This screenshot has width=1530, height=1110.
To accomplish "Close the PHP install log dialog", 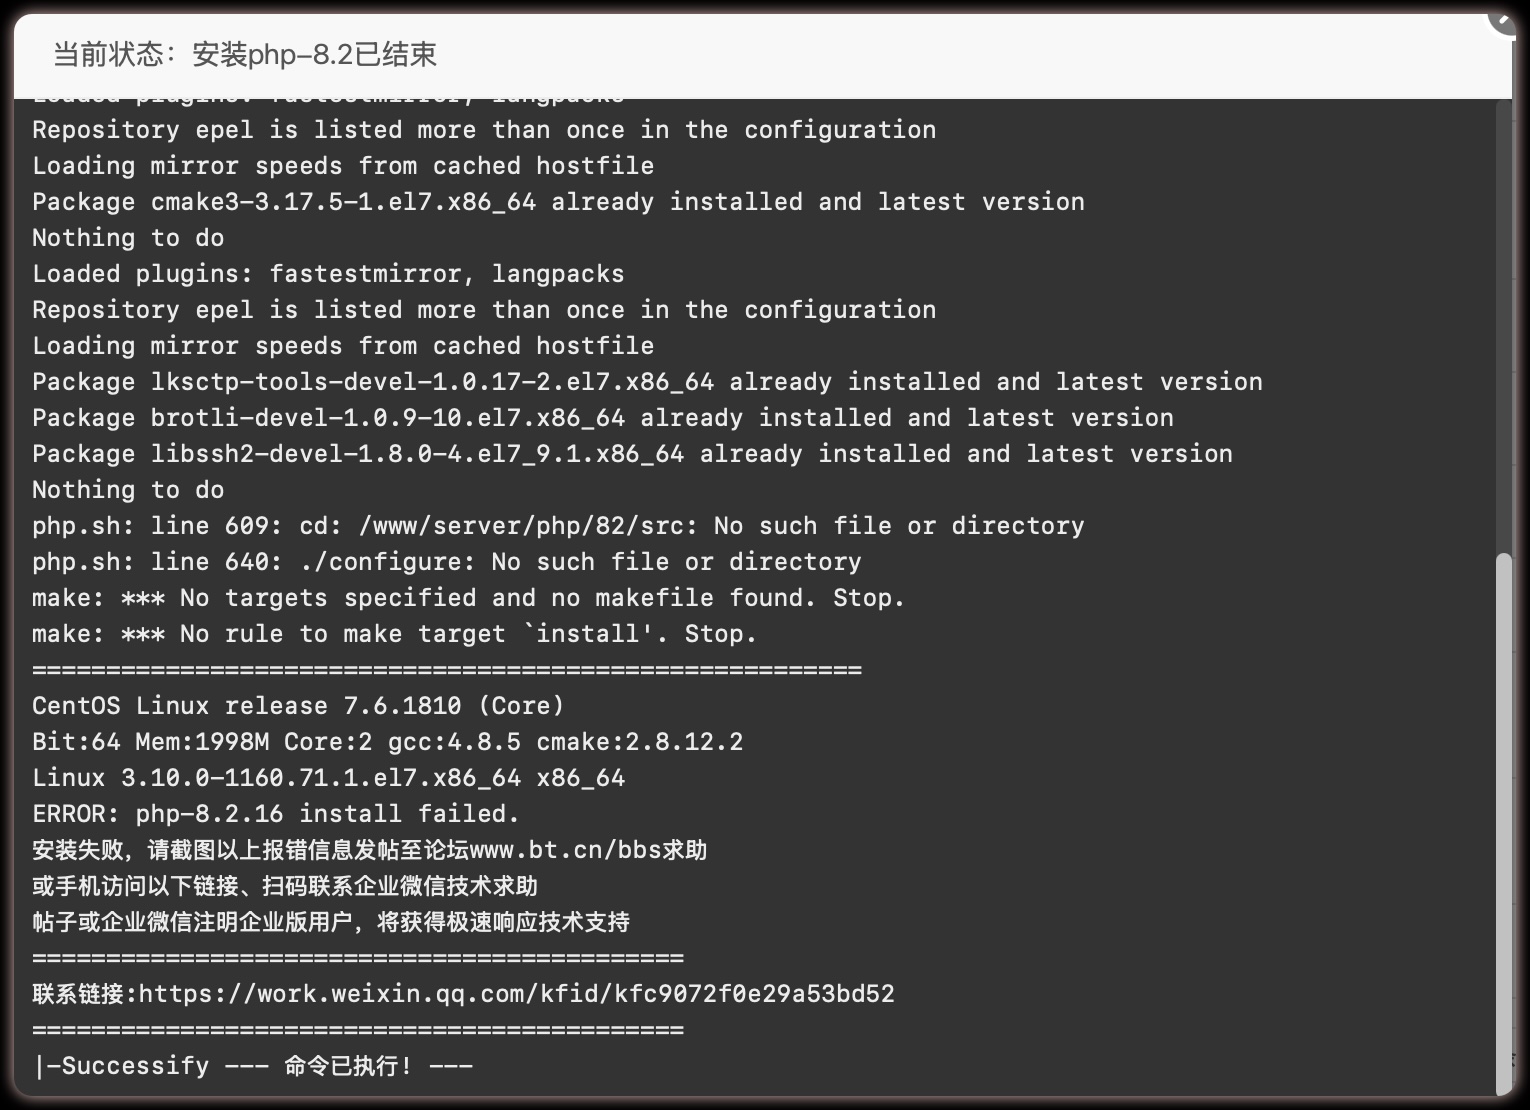I will click(x=1503, y=18).
